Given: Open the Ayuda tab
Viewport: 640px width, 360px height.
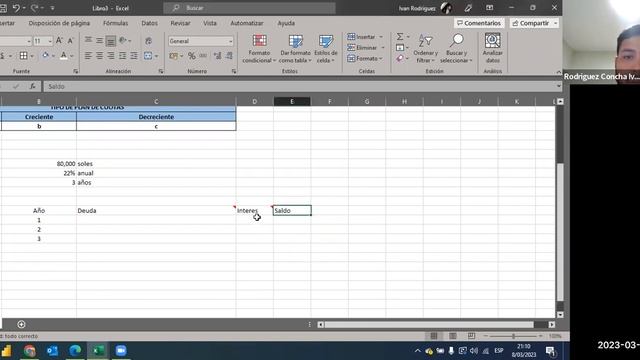Looking at the screenshot, I should tap(286, 23).
